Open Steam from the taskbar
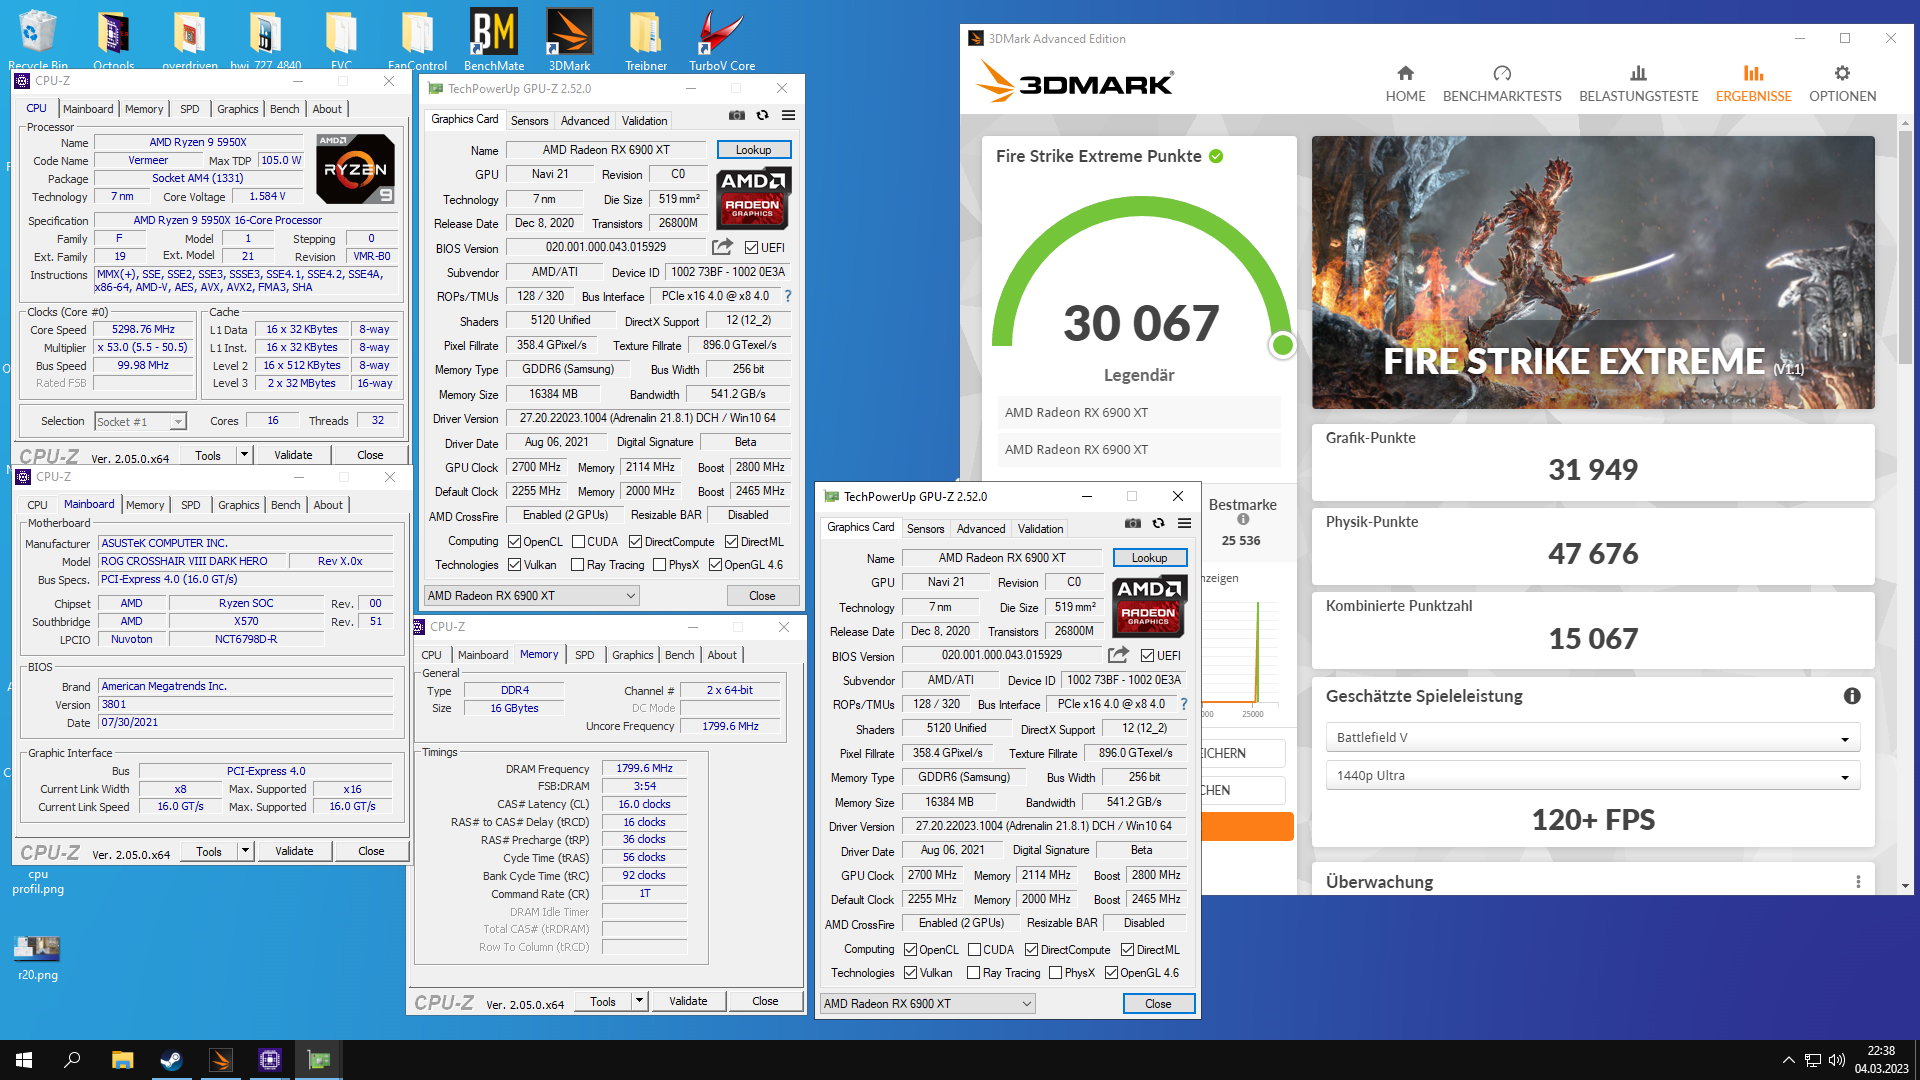The width and height of the screenshot is (1920, 1080). pyautogui.click(x=171, y=1060)
